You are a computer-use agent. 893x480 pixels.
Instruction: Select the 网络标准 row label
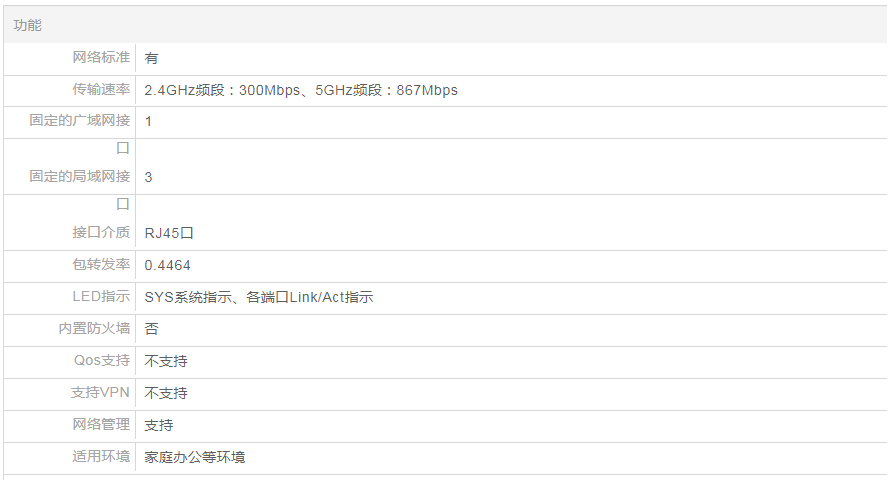[101, 57]
